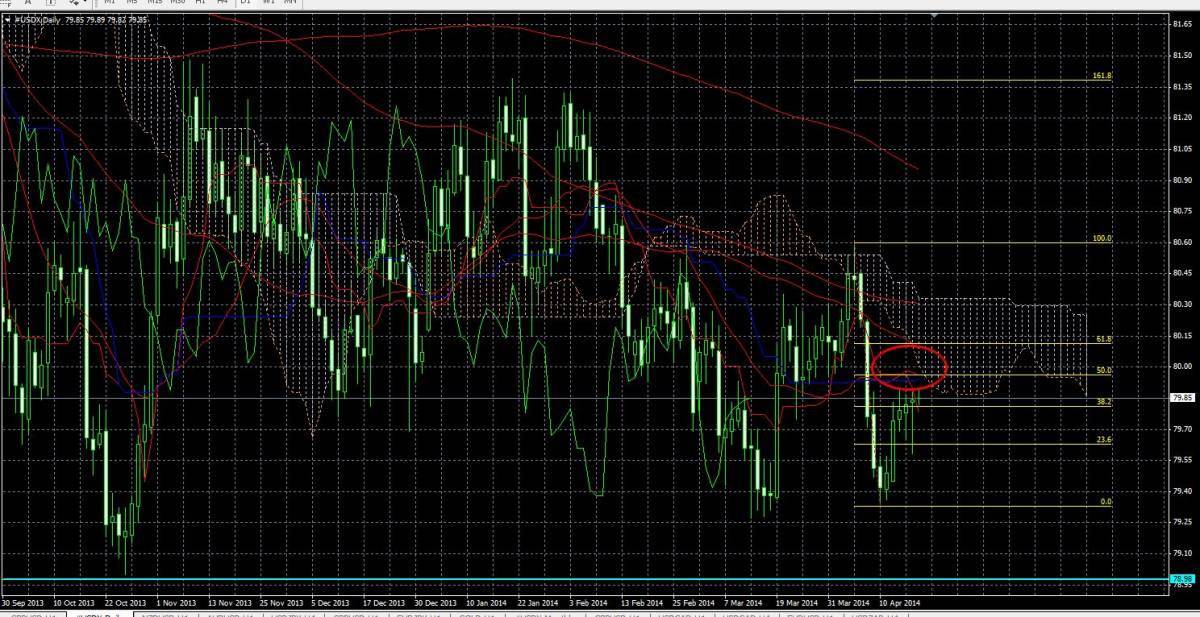
Task: Click the 79.40 value on the price scale
Action: pyautogui.click(x=1180, y=491)
